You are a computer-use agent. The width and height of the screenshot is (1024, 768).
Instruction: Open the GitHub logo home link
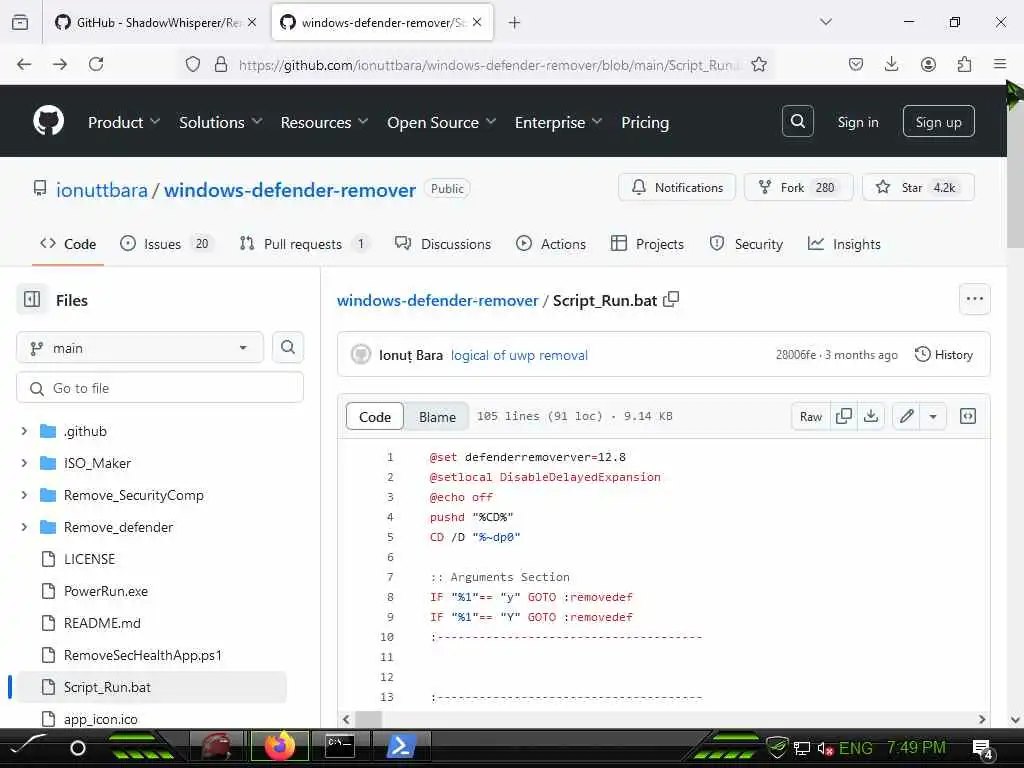48,121
